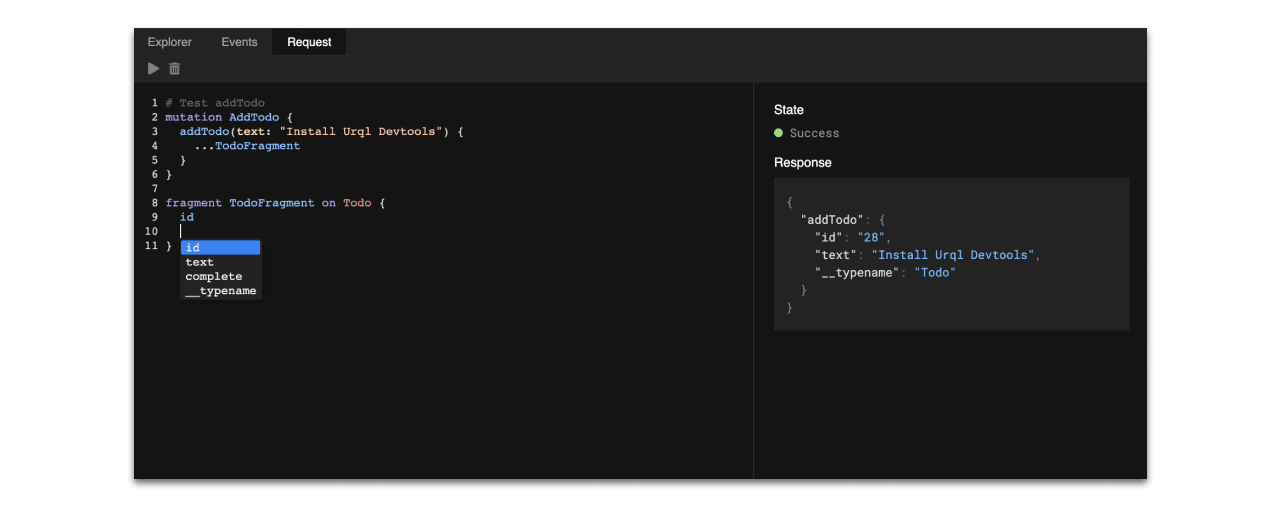Viewport: 1280px width, 507px height.
Task: Click the "...TodoFragment" spread on line 4
Action: 248,146
